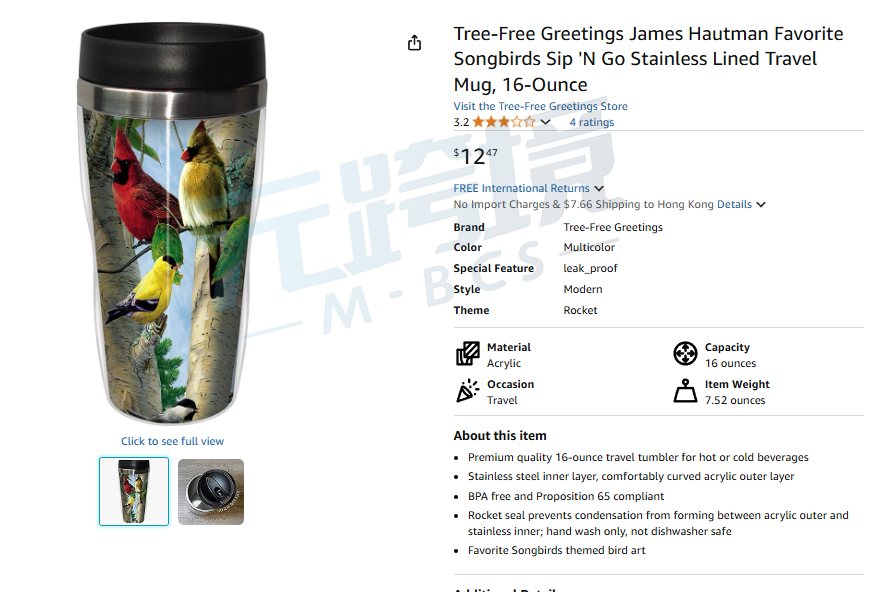This screenshot has height=592, width=884.
Task: Open the 4 ratings link
Action: tap(591, 122)
